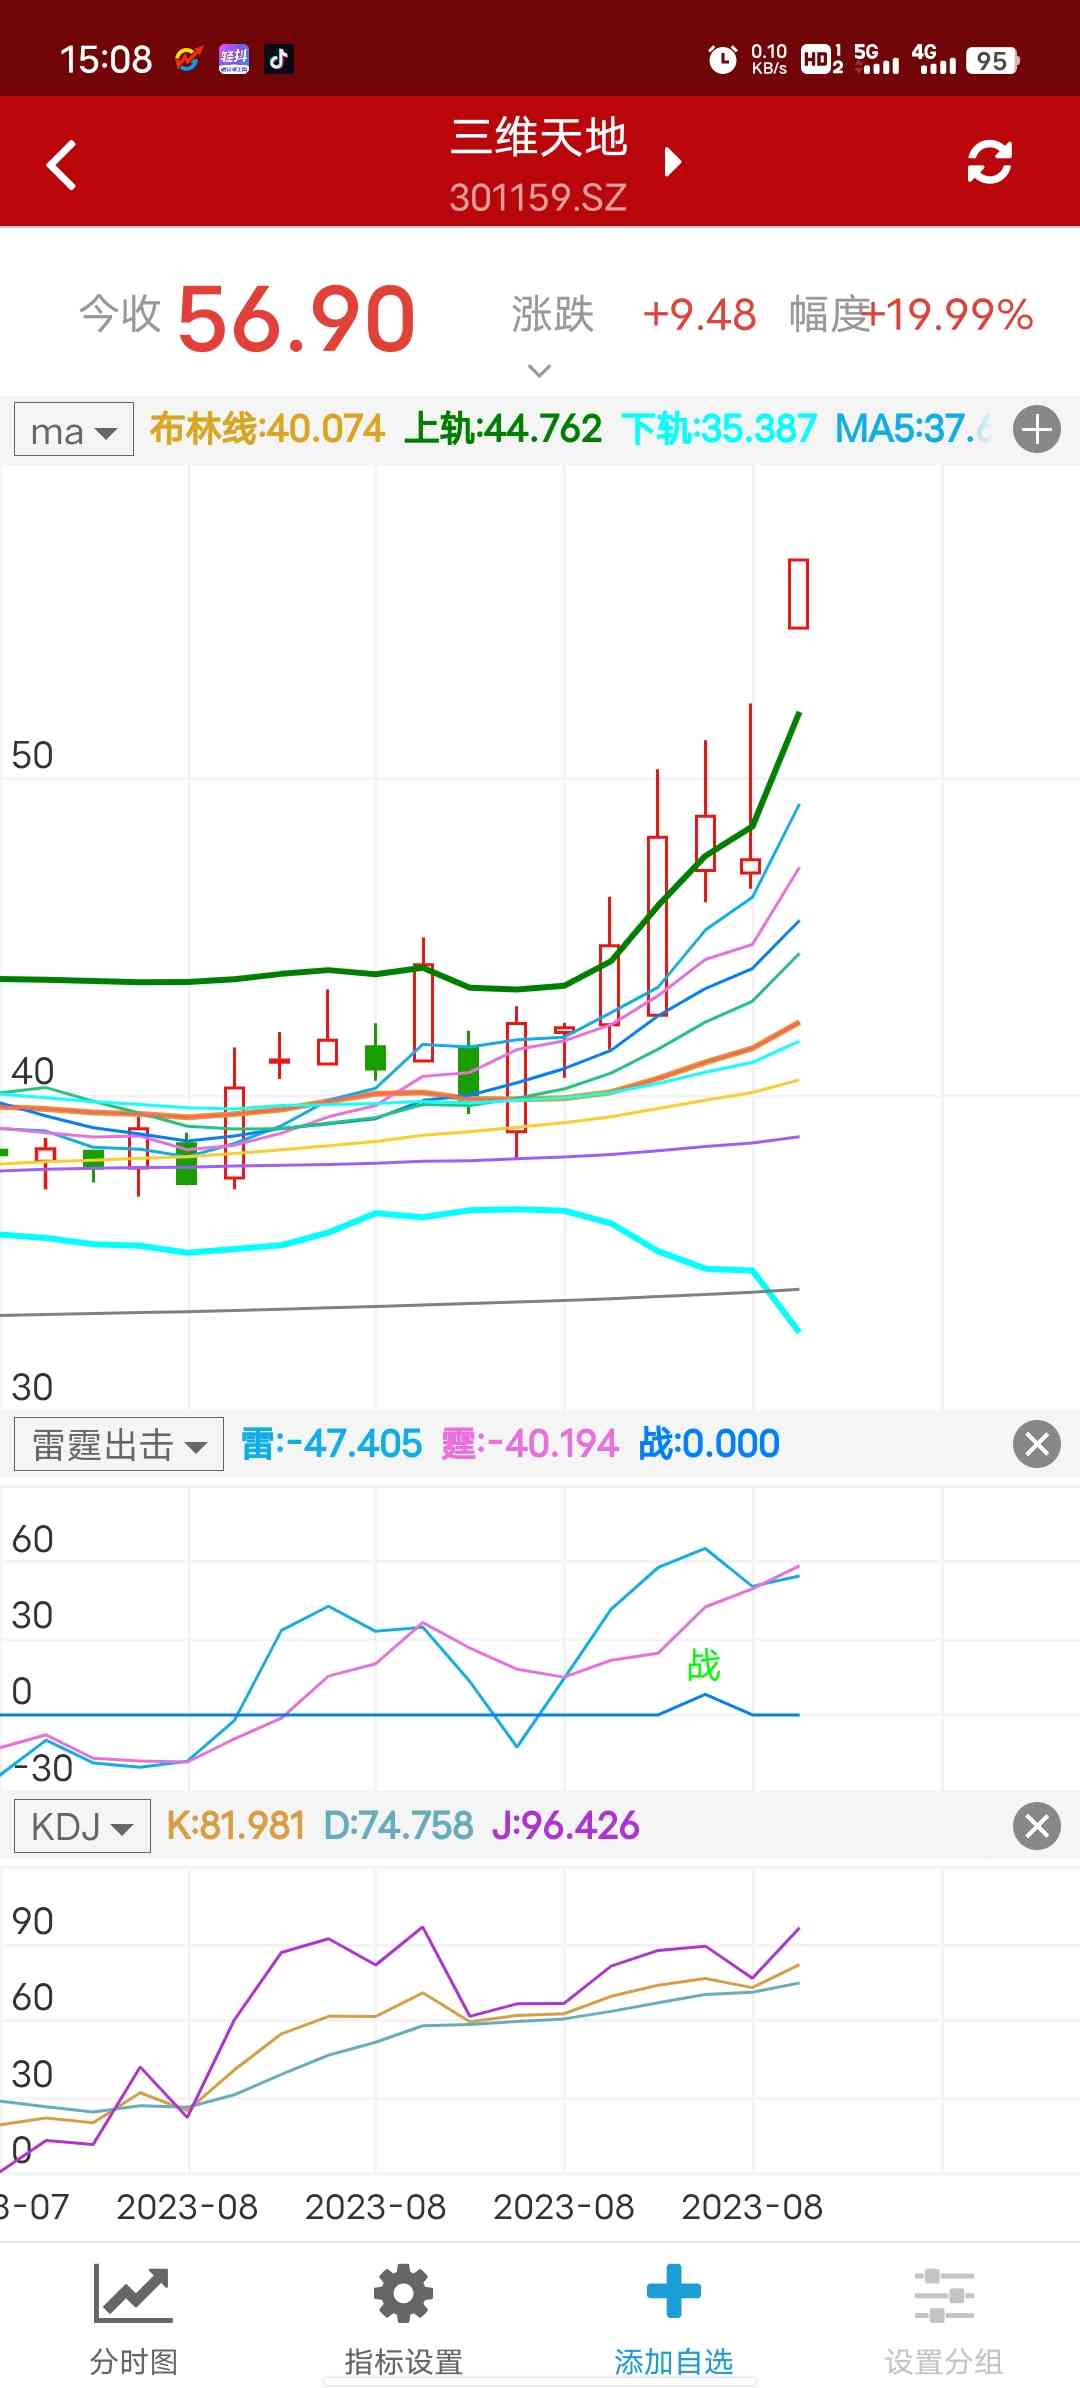The image size is (1080, 2388).
Task: Tap the back arrow in header
Action: (x=62, y=164)
